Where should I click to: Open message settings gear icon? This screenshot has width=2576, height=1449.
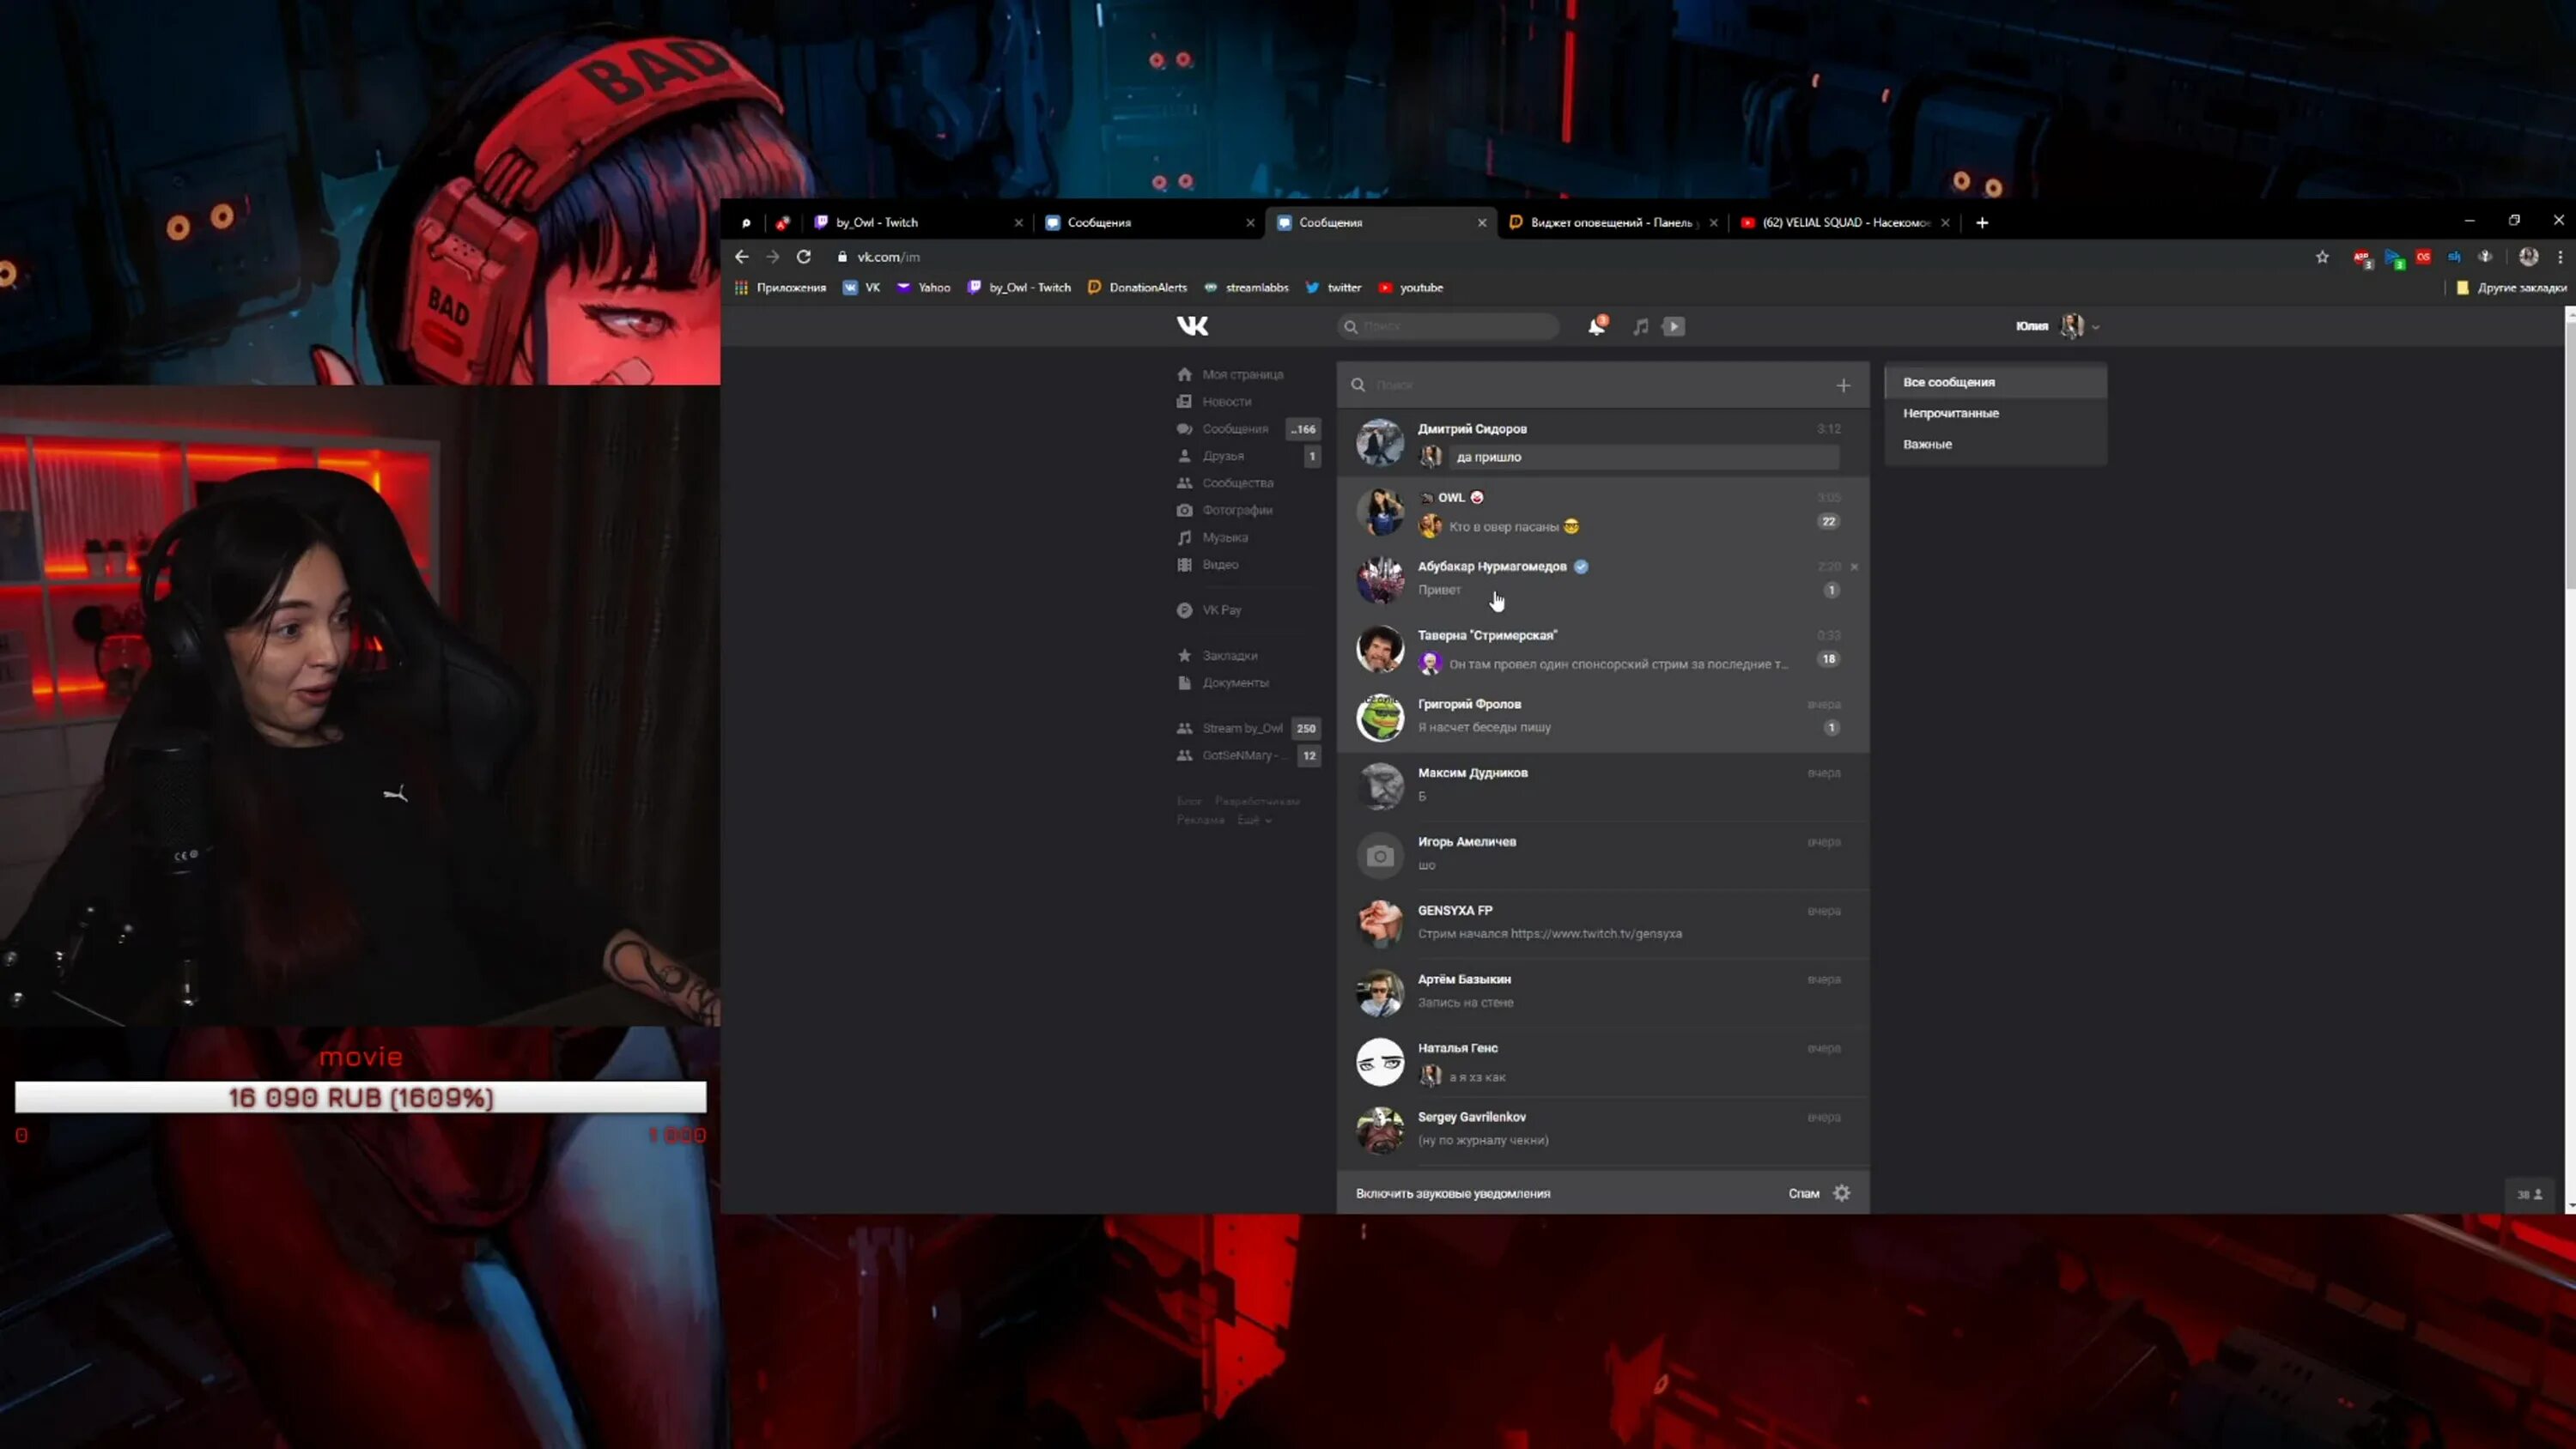click(x=1842, y=1193)
